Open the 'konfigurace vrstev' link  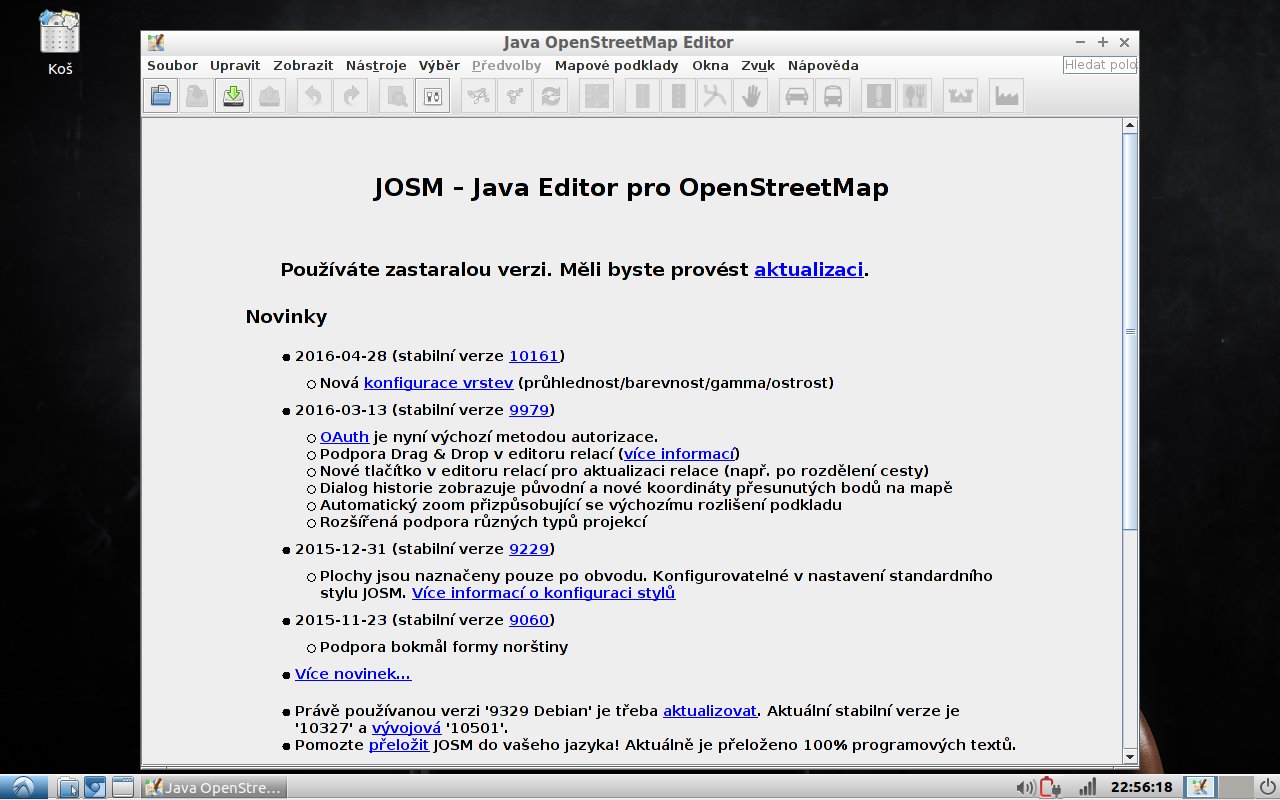click(x=438, y=382)
